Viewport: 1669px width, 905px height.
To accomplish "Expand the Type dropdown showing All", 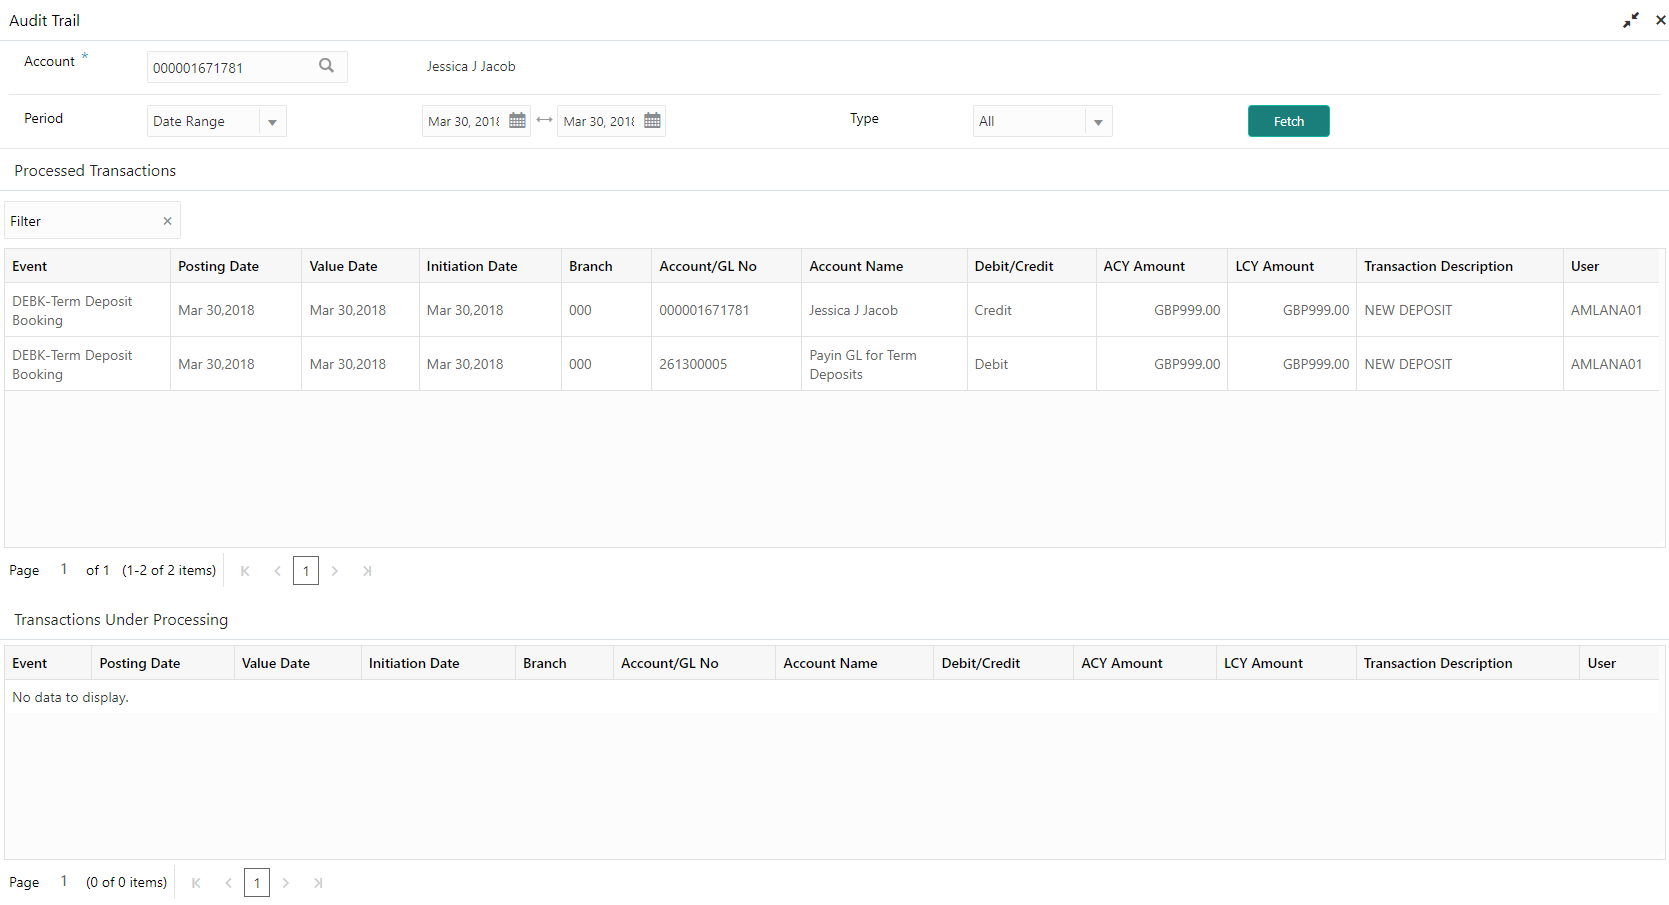I will pyautogui.click(x=1098, y=122).
